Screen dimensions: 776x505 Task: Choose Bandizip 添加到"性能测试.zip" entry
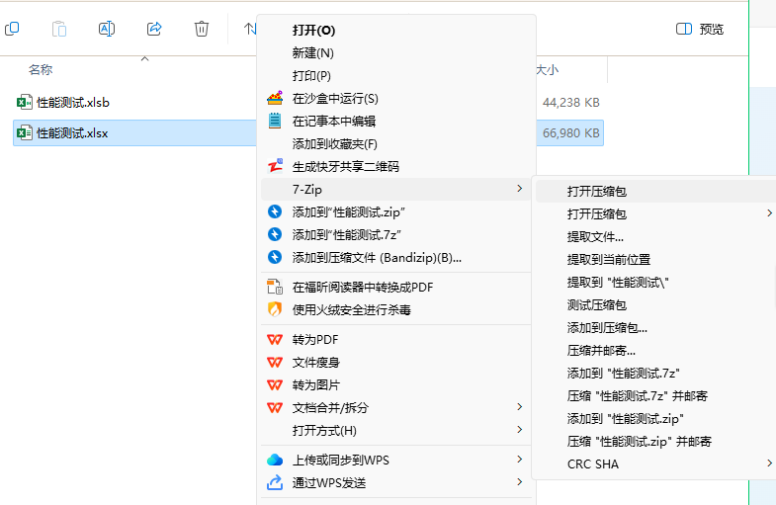click(x=396, y=212)
